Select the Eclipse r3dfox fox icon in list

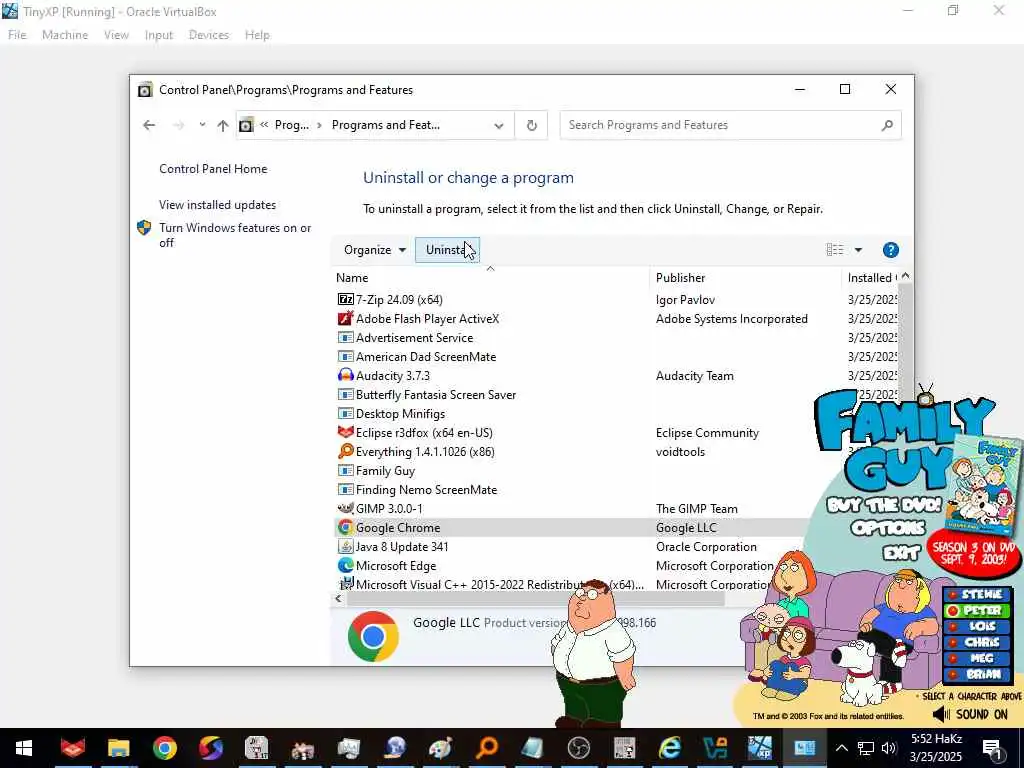[x=345, y=432]
